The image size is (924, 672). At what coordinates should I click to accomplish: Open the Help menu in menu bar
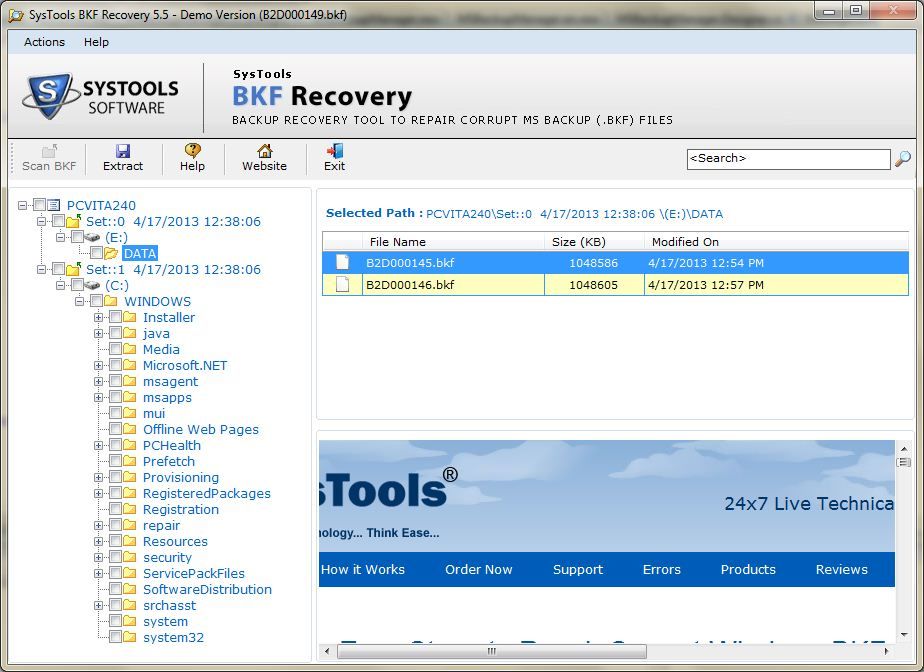click(97, 42)
